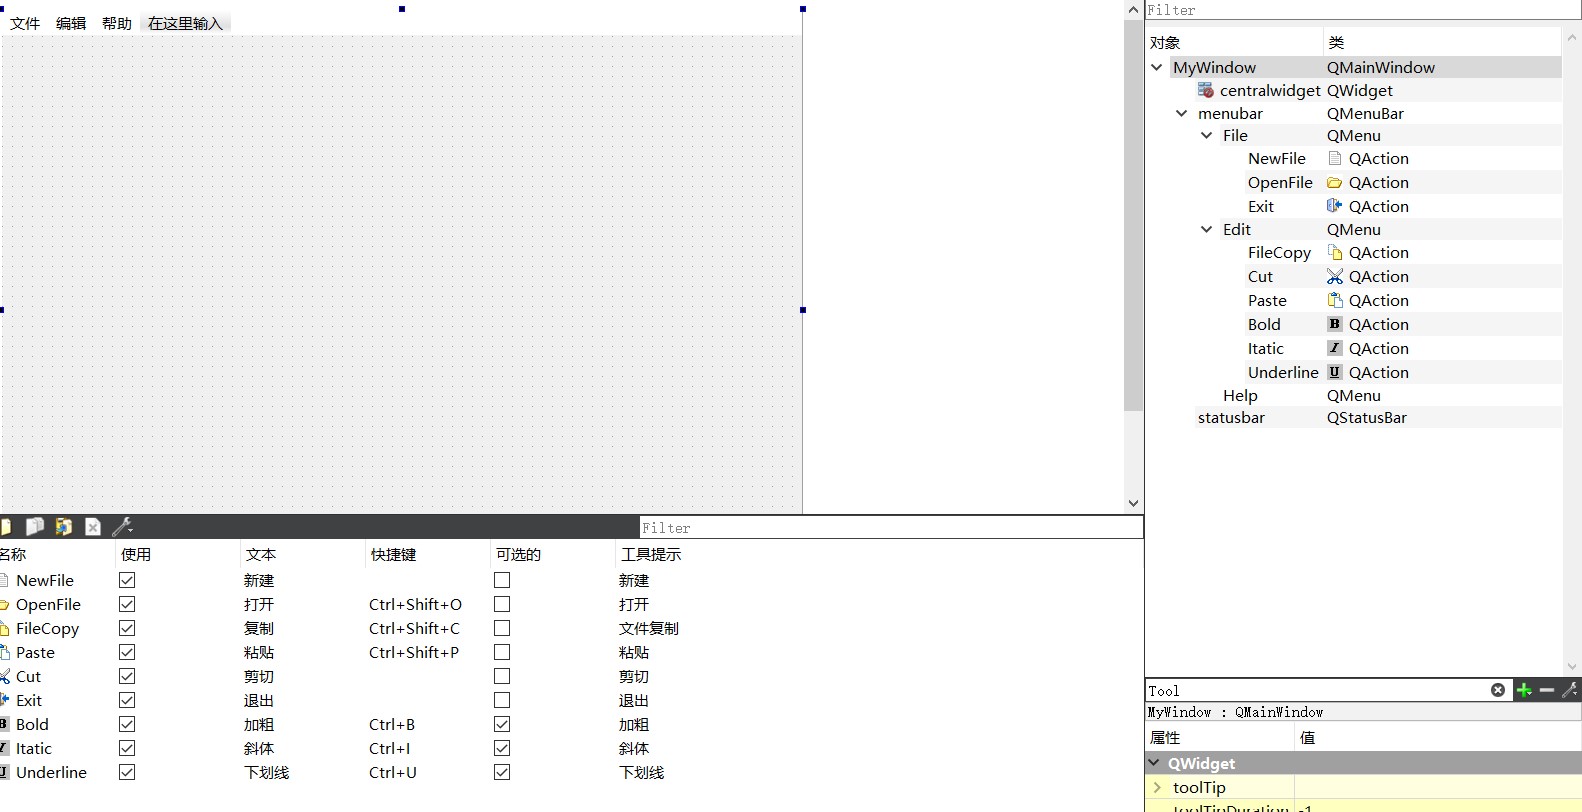Enable the 可选的 checkbox for NewFile
The height and width of the screenshot is (812, 1582).
pyautogui.click(x=502, y=580)
